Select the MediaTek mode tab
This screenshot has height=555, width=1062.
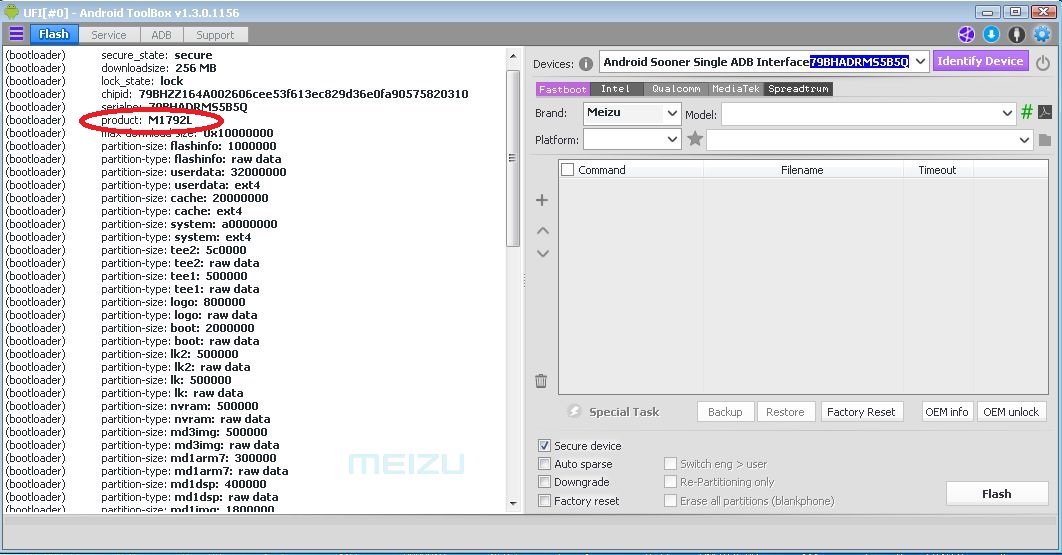pos(736,89)
